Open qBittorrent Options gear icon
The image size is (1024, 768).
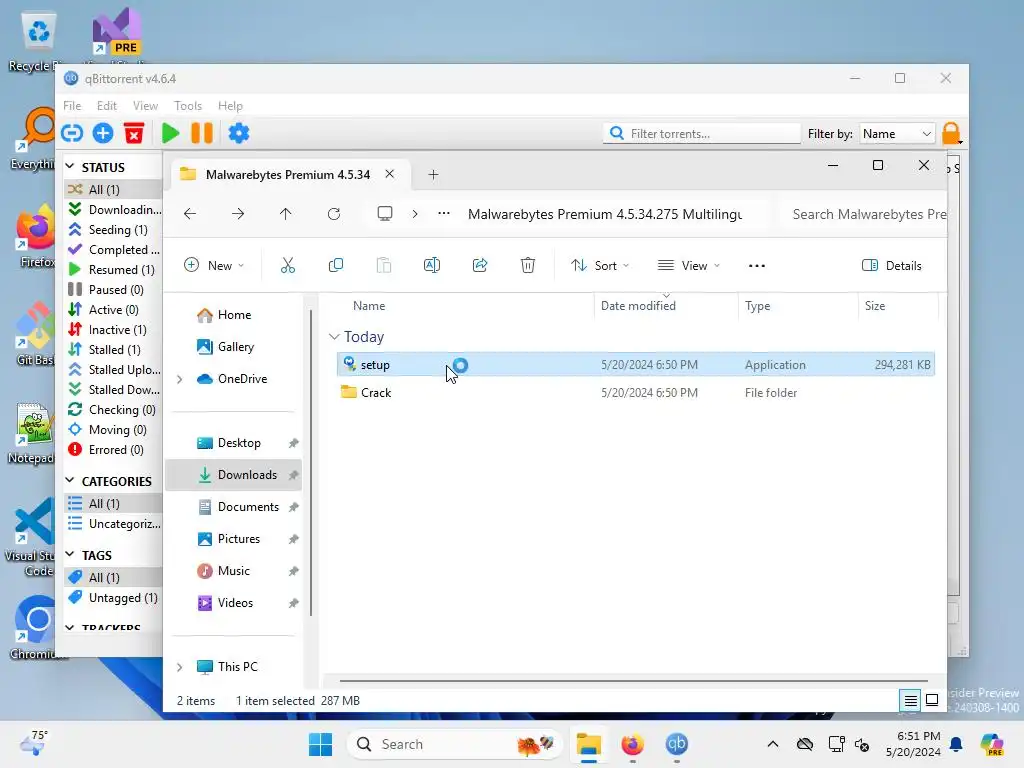(239, 133)
